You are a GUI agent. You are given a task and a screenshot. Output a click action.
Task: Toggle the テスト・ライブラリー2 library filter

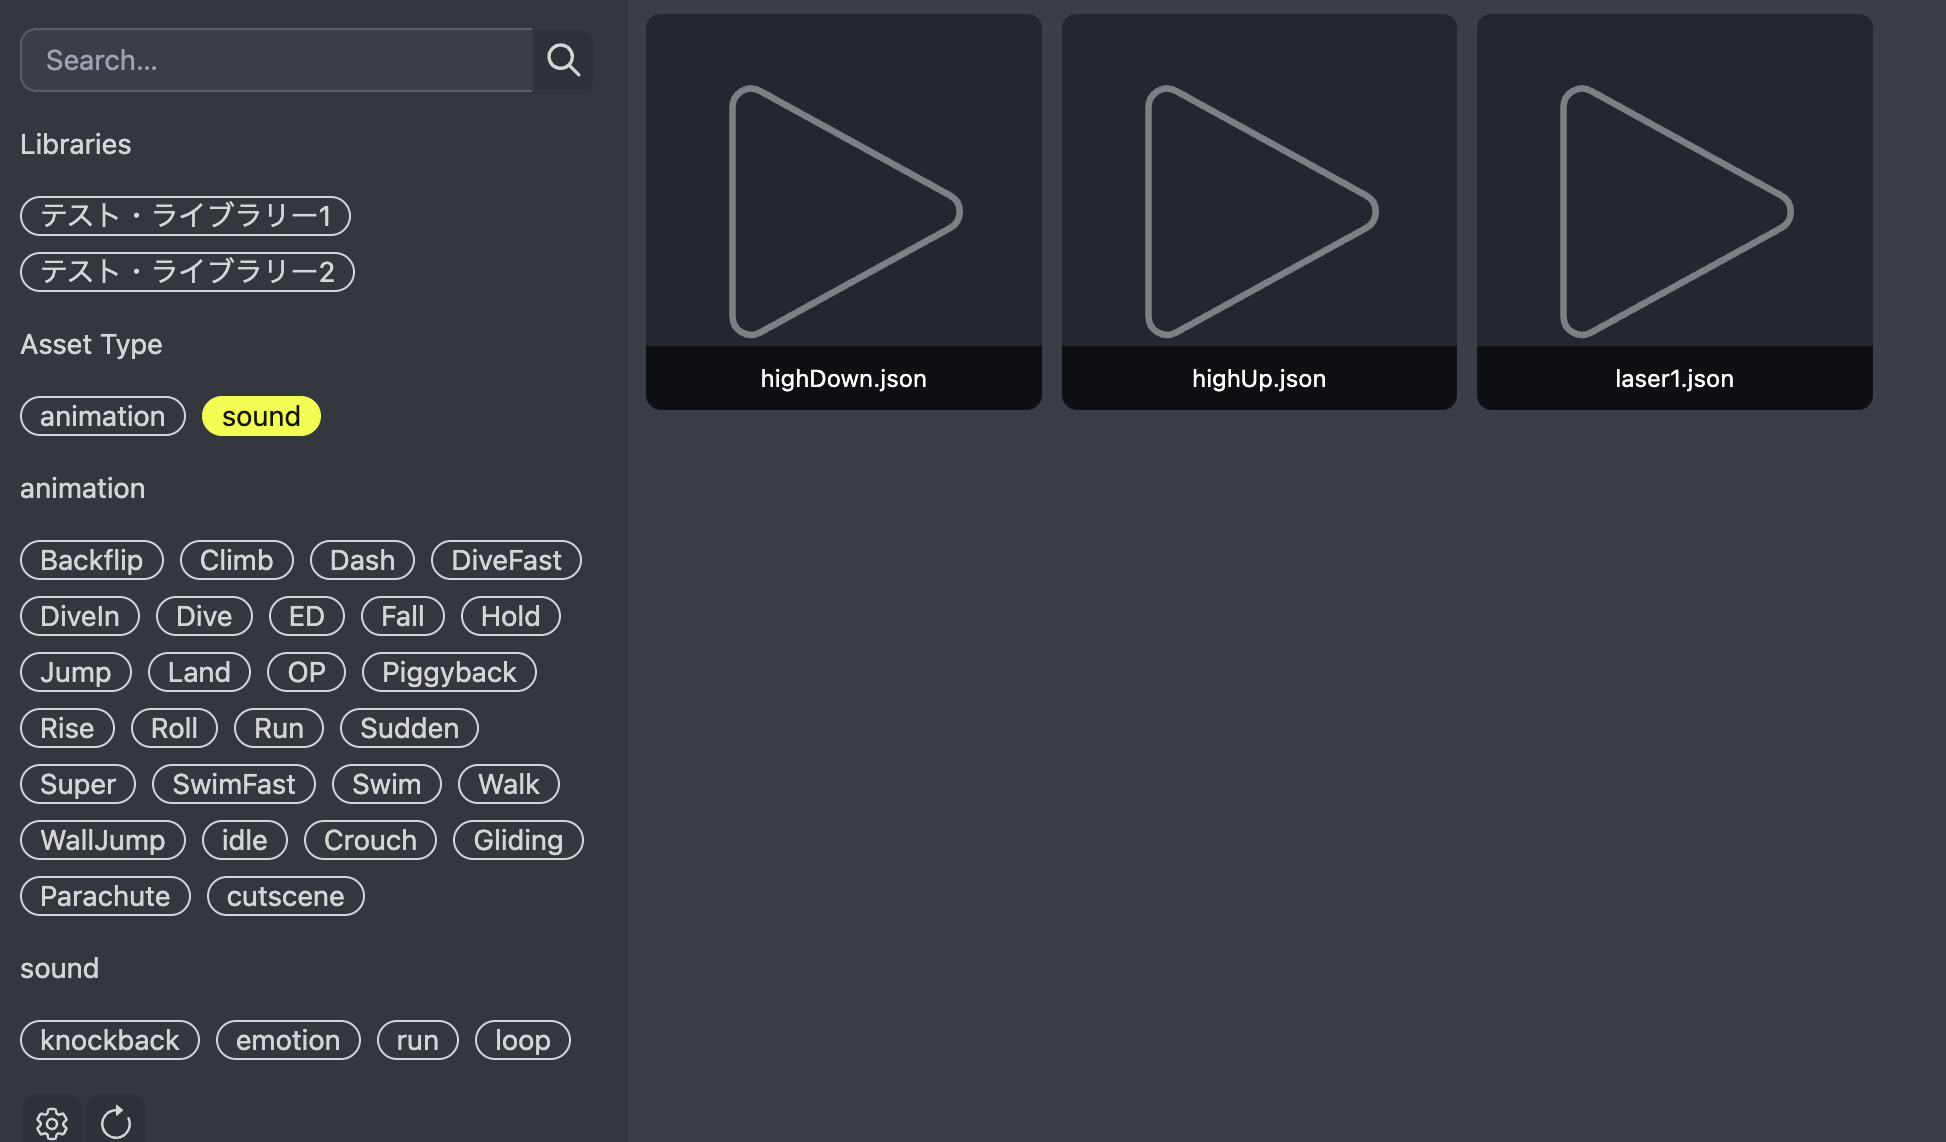click(x=187, y=272)
